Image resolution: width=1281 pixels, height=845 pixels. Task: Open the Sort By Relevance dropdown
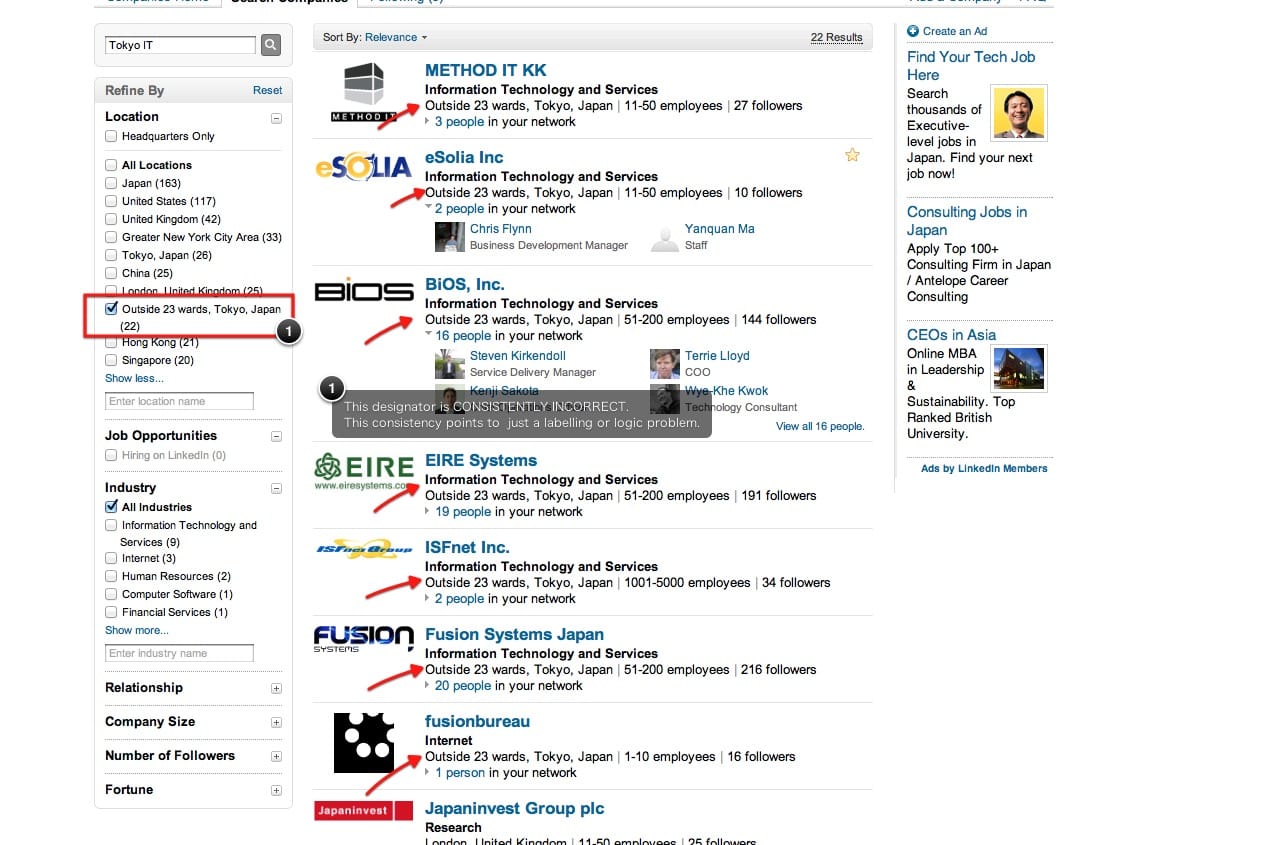(396, 37)
